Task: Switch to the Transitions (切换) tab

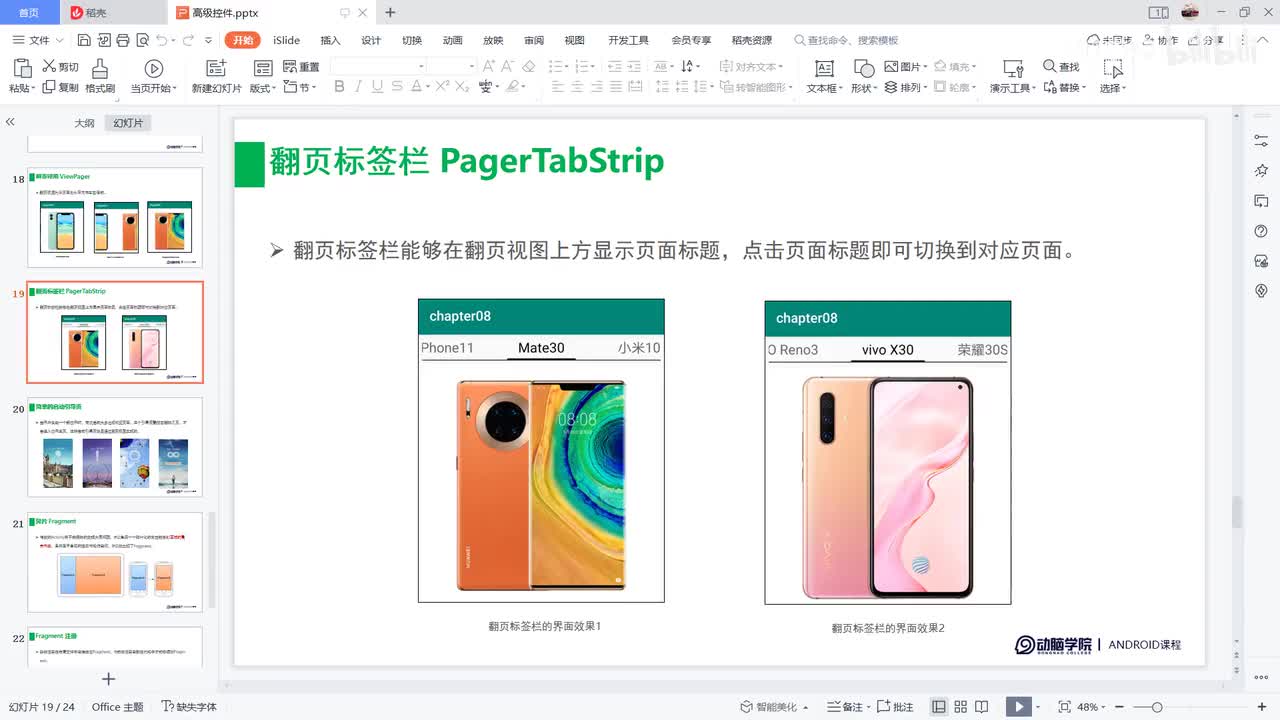Action: tap(412, 40)
